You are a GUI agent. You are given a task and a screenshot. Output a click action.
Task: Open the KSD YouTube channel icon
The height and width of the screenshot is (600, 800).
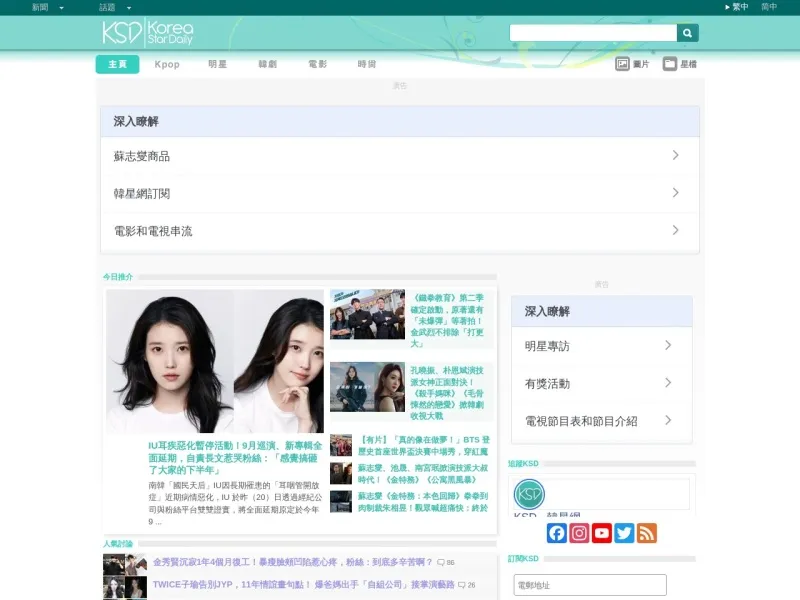[602, 533]
